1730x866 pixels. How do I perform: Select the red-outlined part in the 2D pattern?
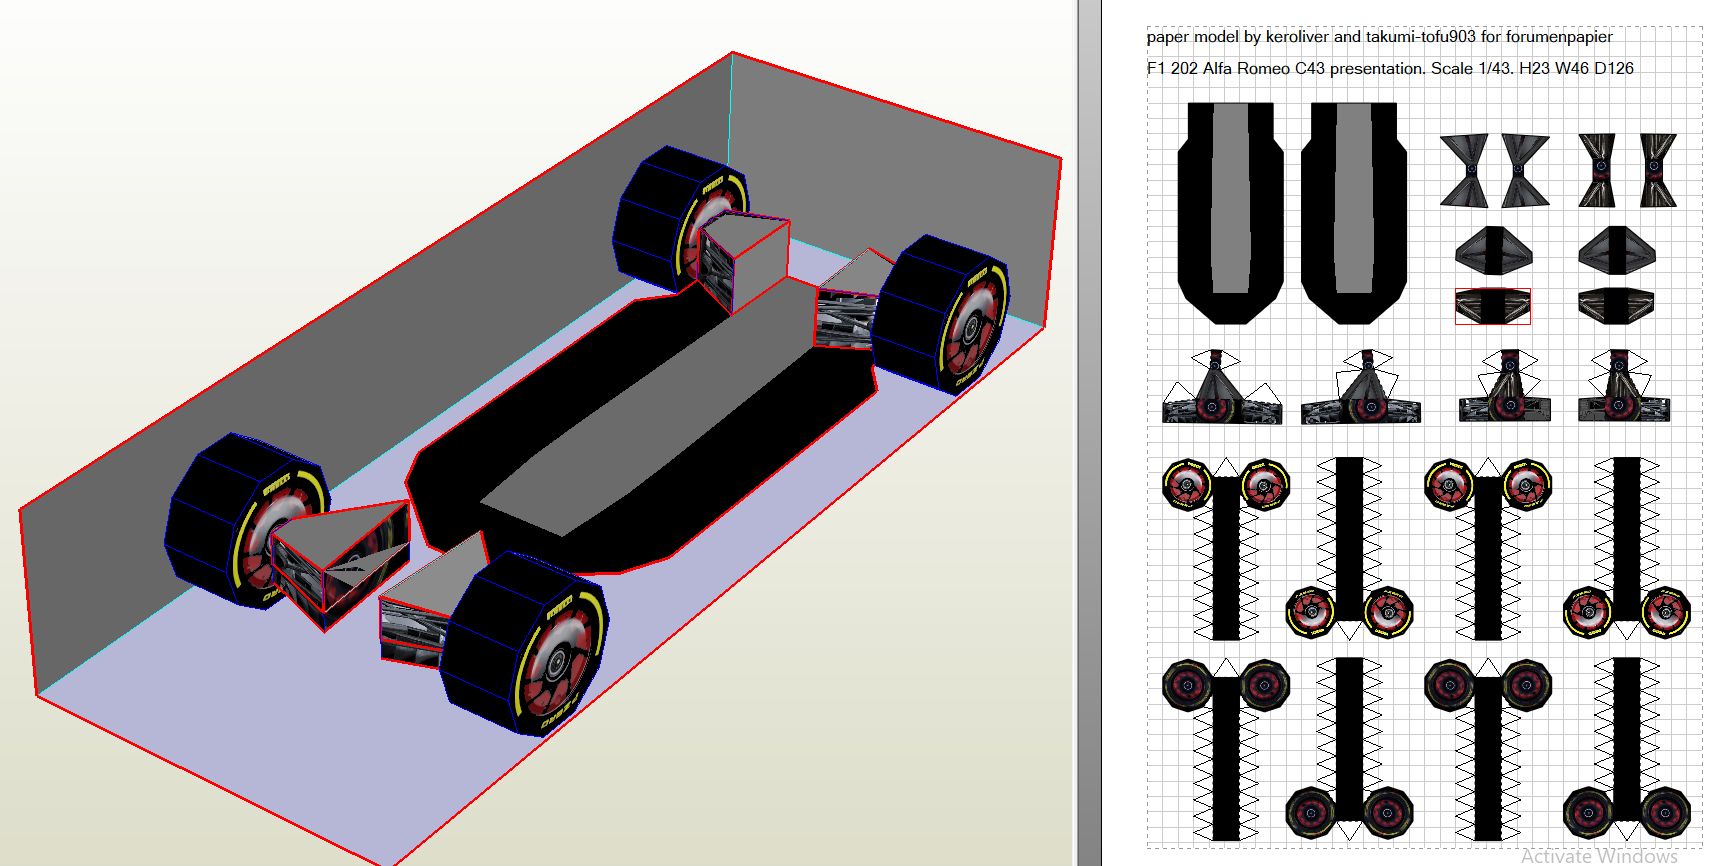coord(1492,307)
